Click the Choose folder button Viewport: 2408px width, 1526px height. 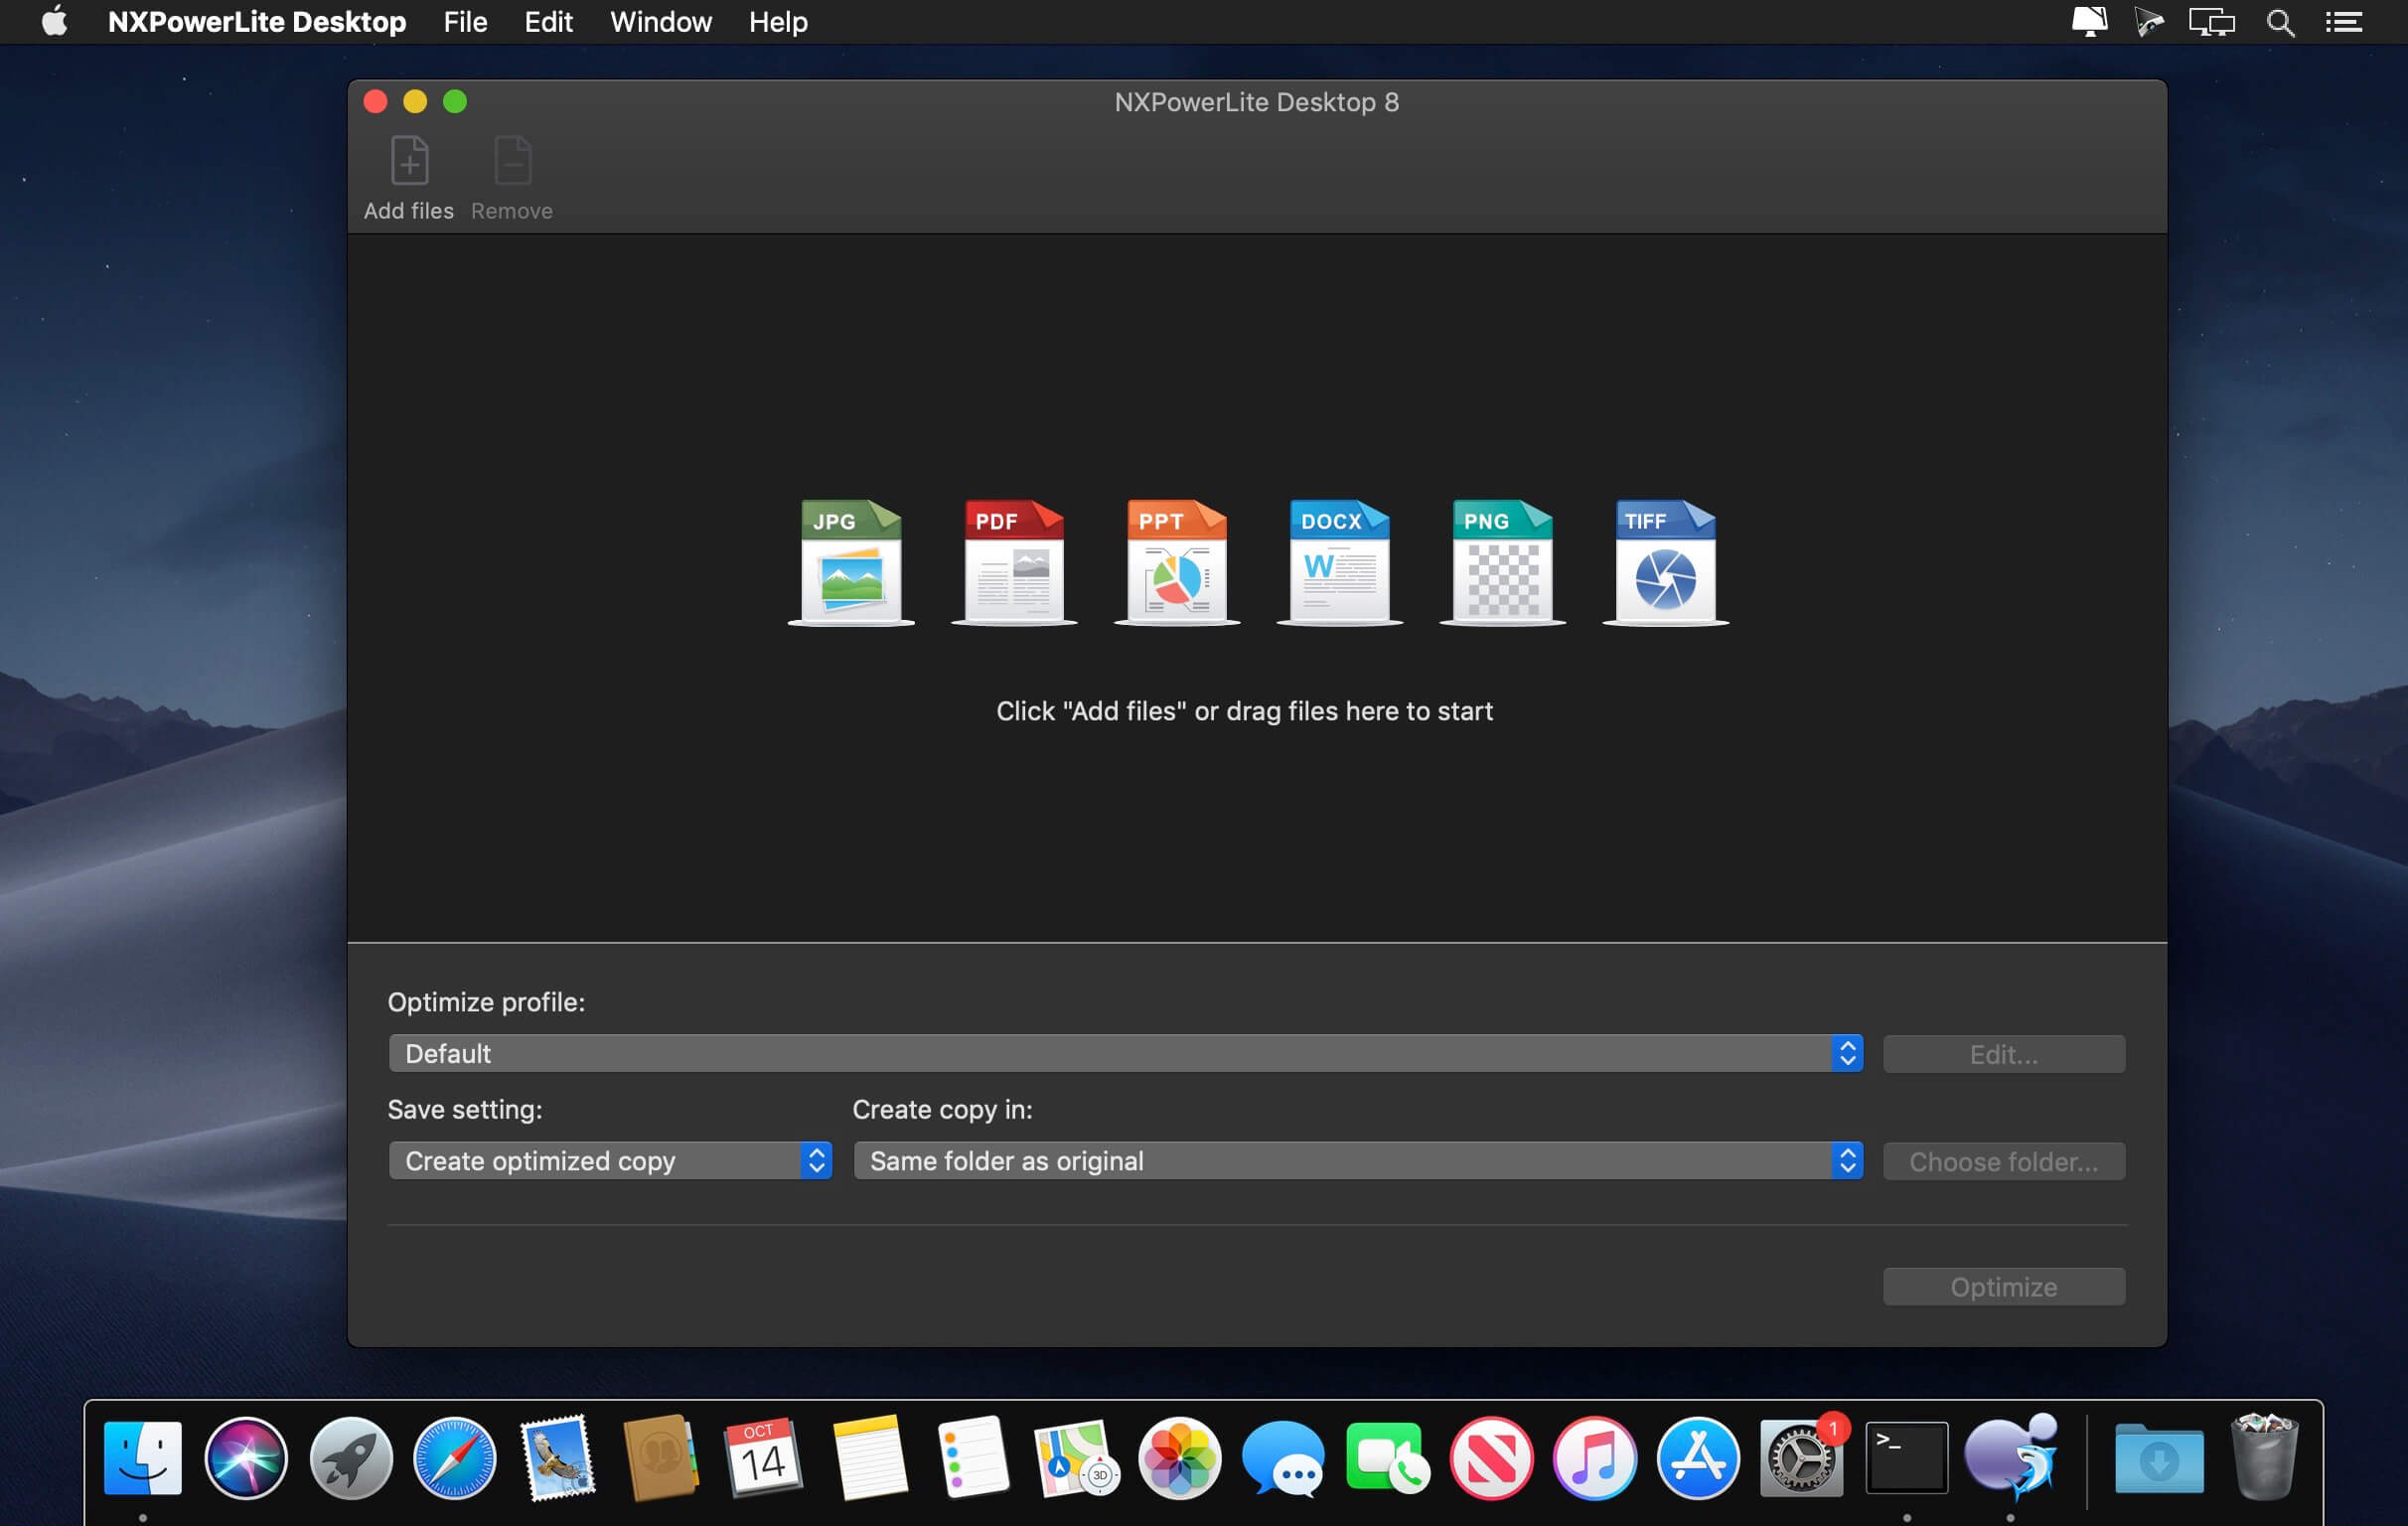(2003, 1160)
